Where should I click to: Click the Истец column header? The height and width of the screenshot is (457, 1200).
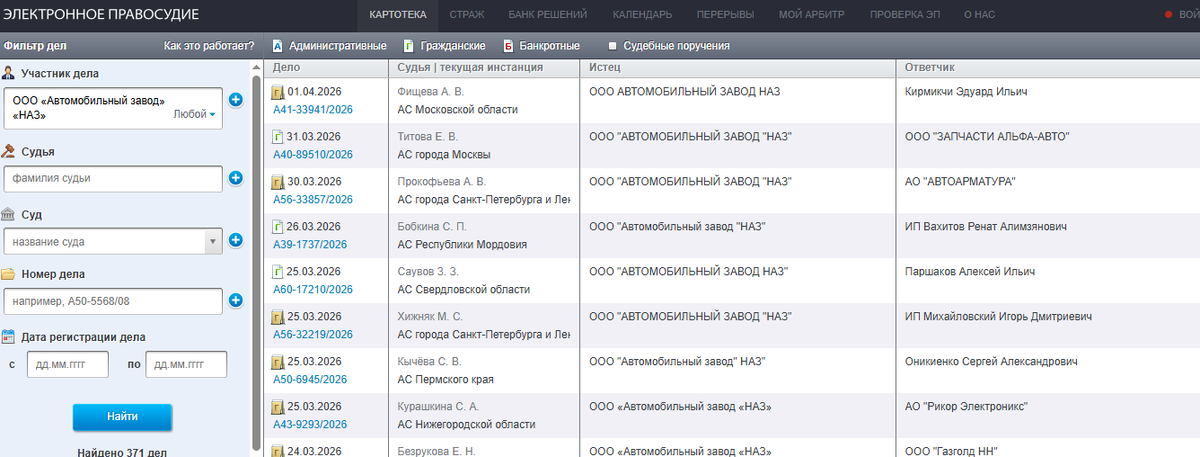[x=605, y=68]
